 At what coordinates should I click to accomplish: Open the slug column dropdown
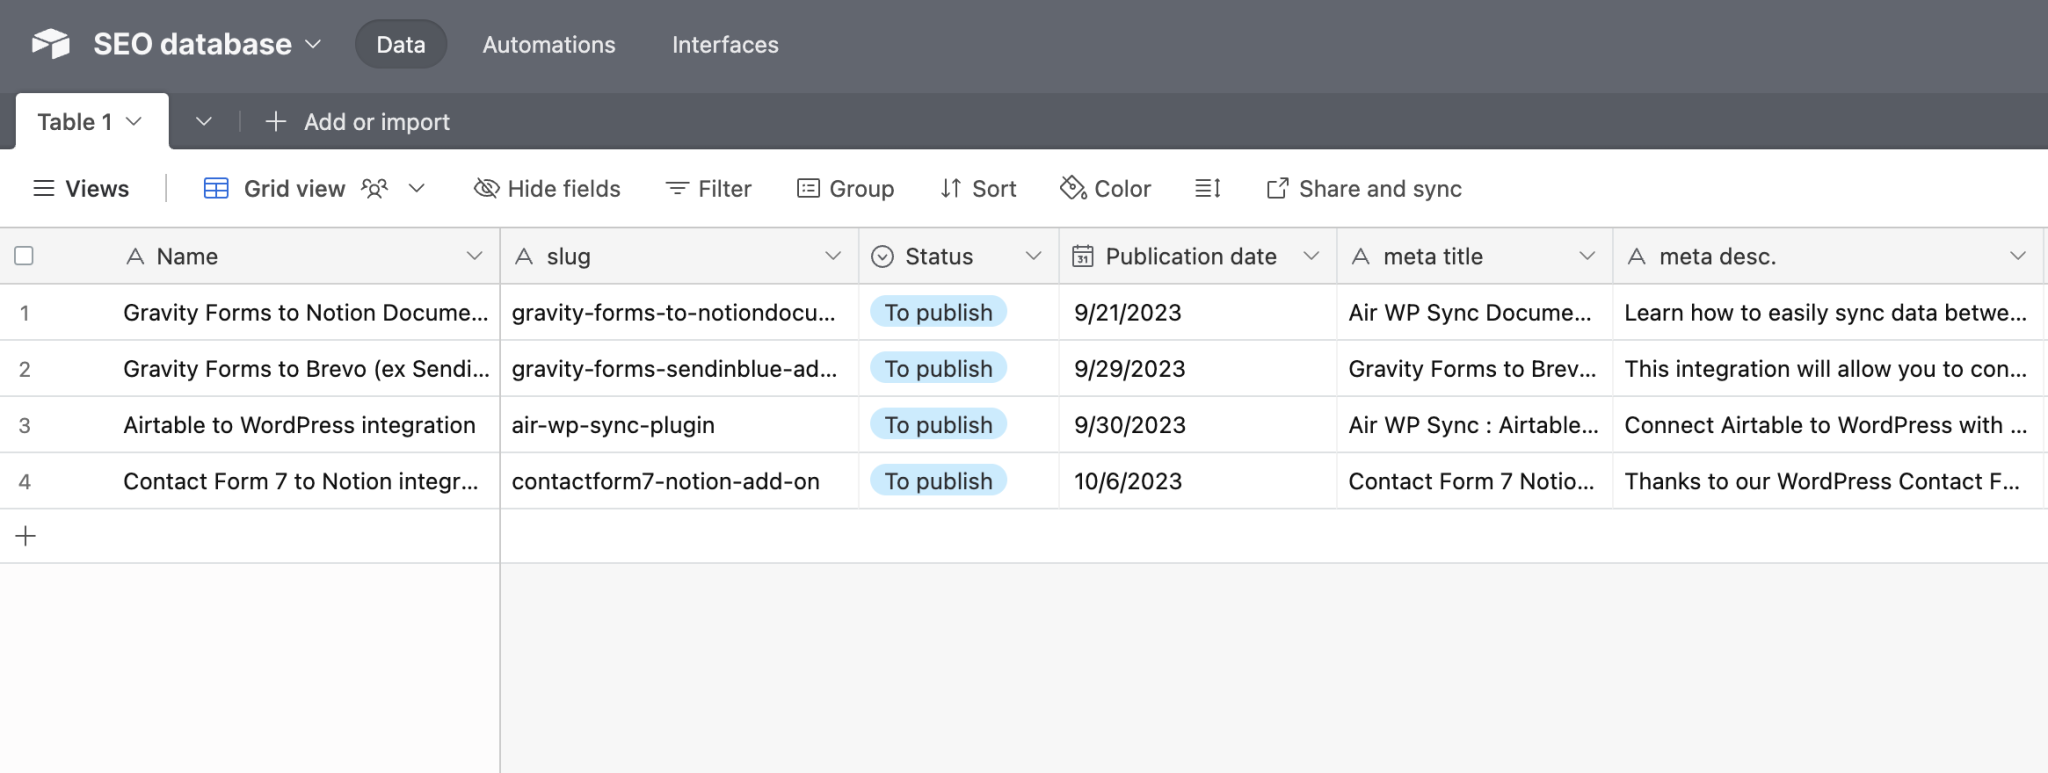coord(832,256)
